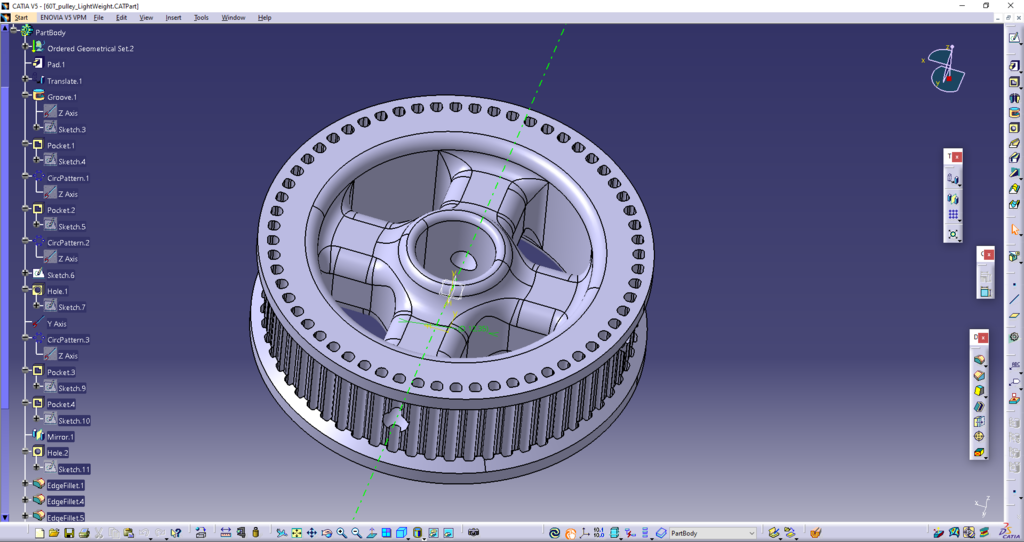The width and height of the screenshot is (1024, 542).
Task: Close the floating toolbar labeled T
Action: (x=957, y=157)
